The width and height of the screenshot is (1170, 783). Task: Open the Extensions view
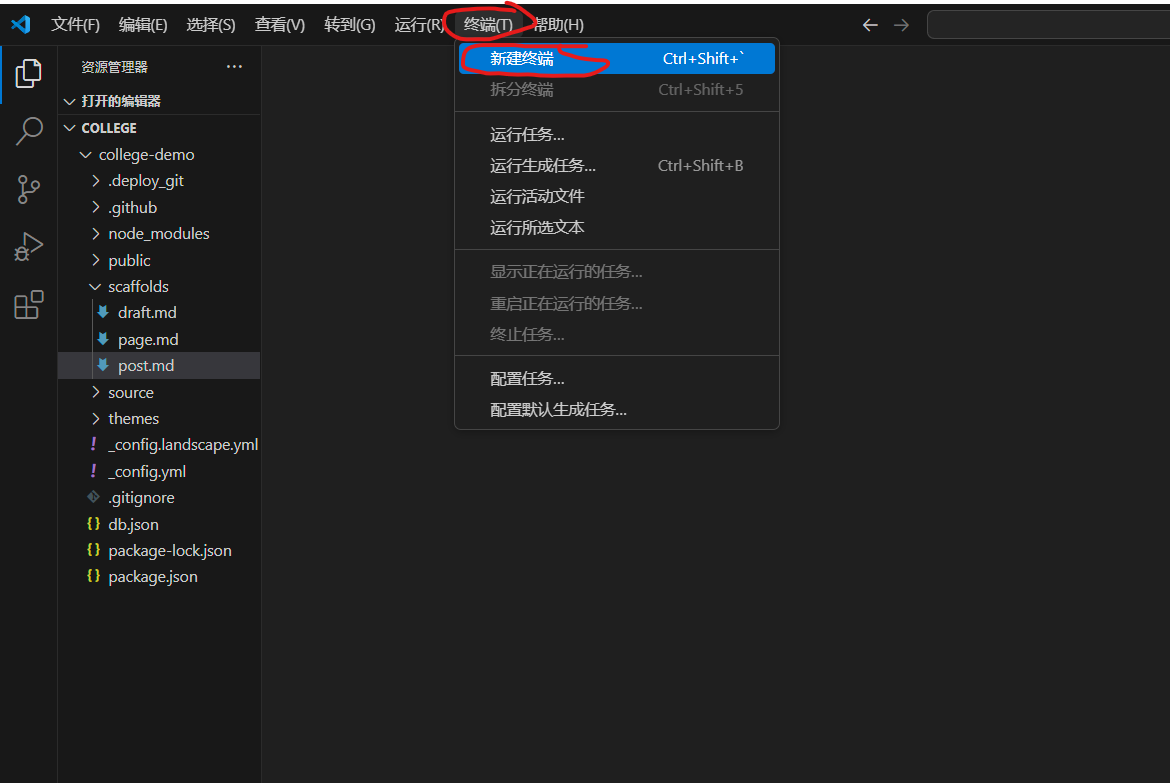28,305
